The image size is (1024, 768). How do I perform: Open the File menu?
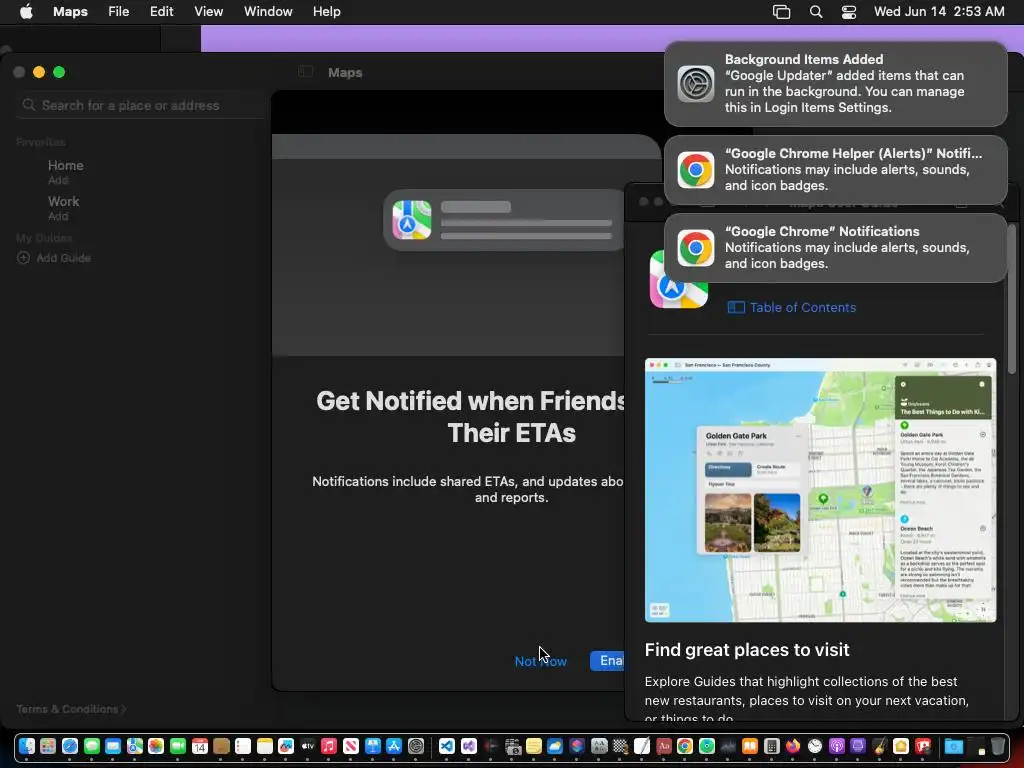[118, 12]
